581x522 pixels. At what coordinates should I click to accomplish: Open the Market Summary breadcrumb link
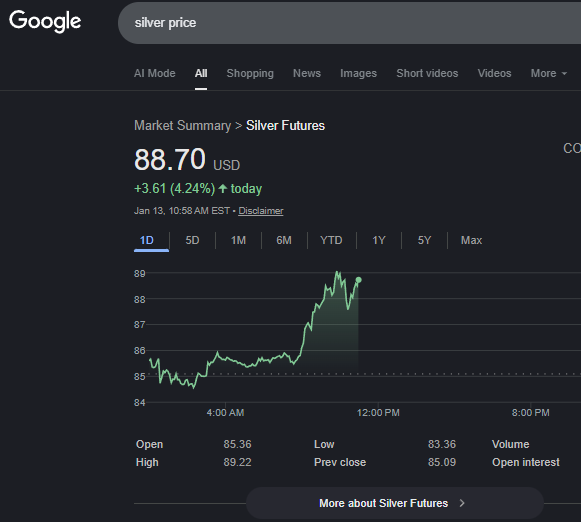(183, 126)
